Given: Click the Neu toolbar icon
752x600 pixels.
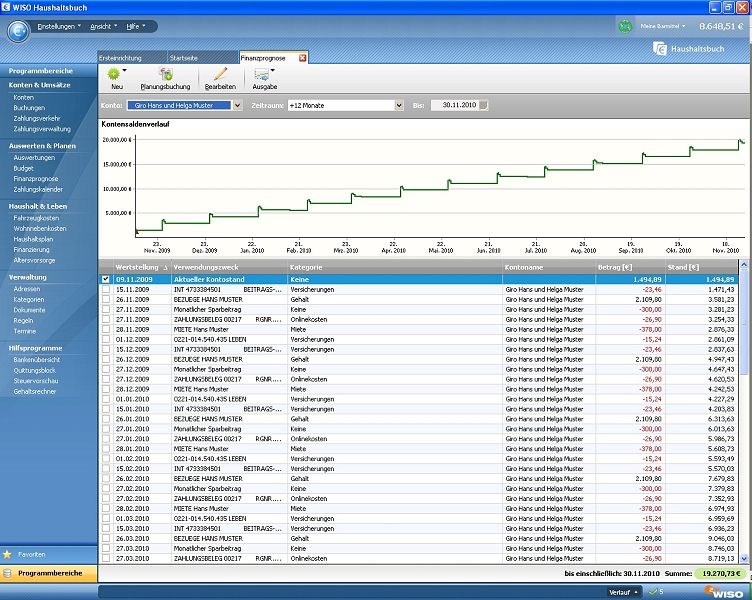Looking at the screenshot, I should (116, 75).
